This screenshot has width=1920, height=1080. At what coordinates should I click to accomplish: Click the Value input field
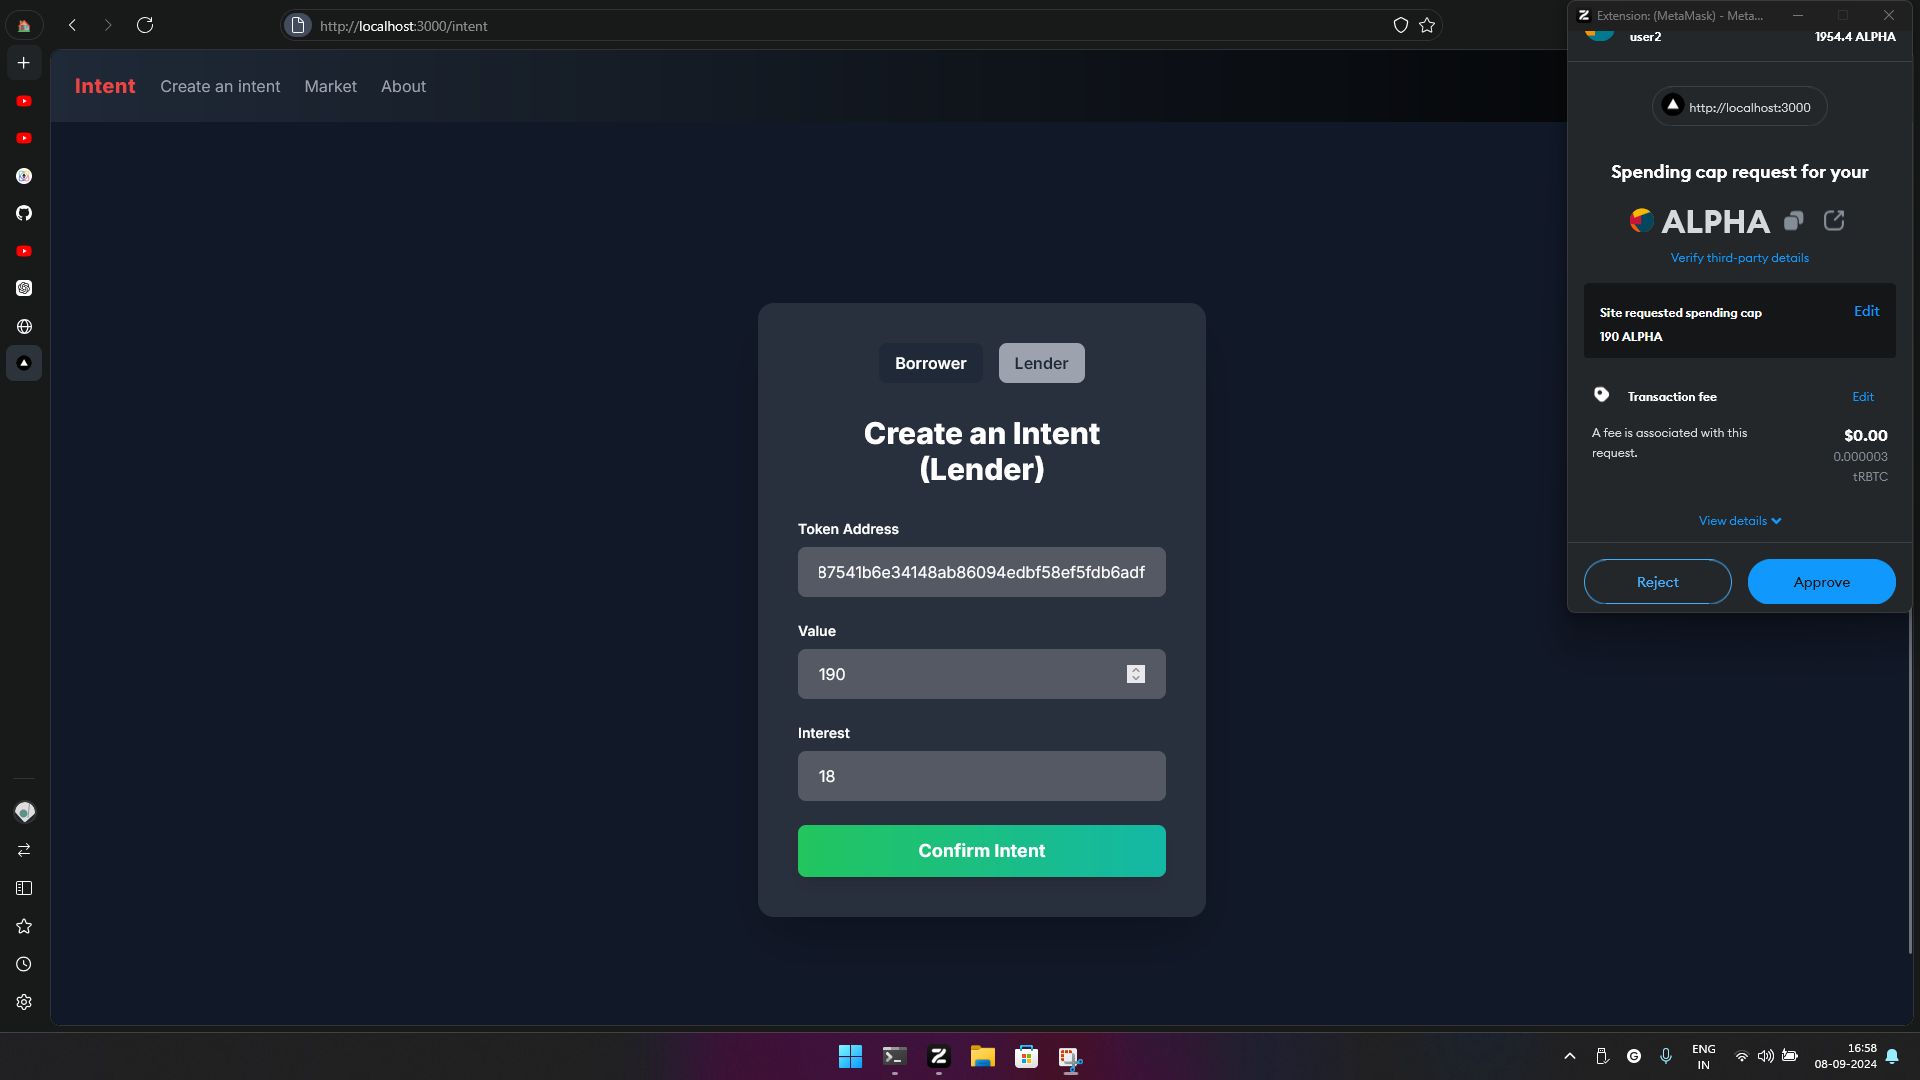pos(981,673)
